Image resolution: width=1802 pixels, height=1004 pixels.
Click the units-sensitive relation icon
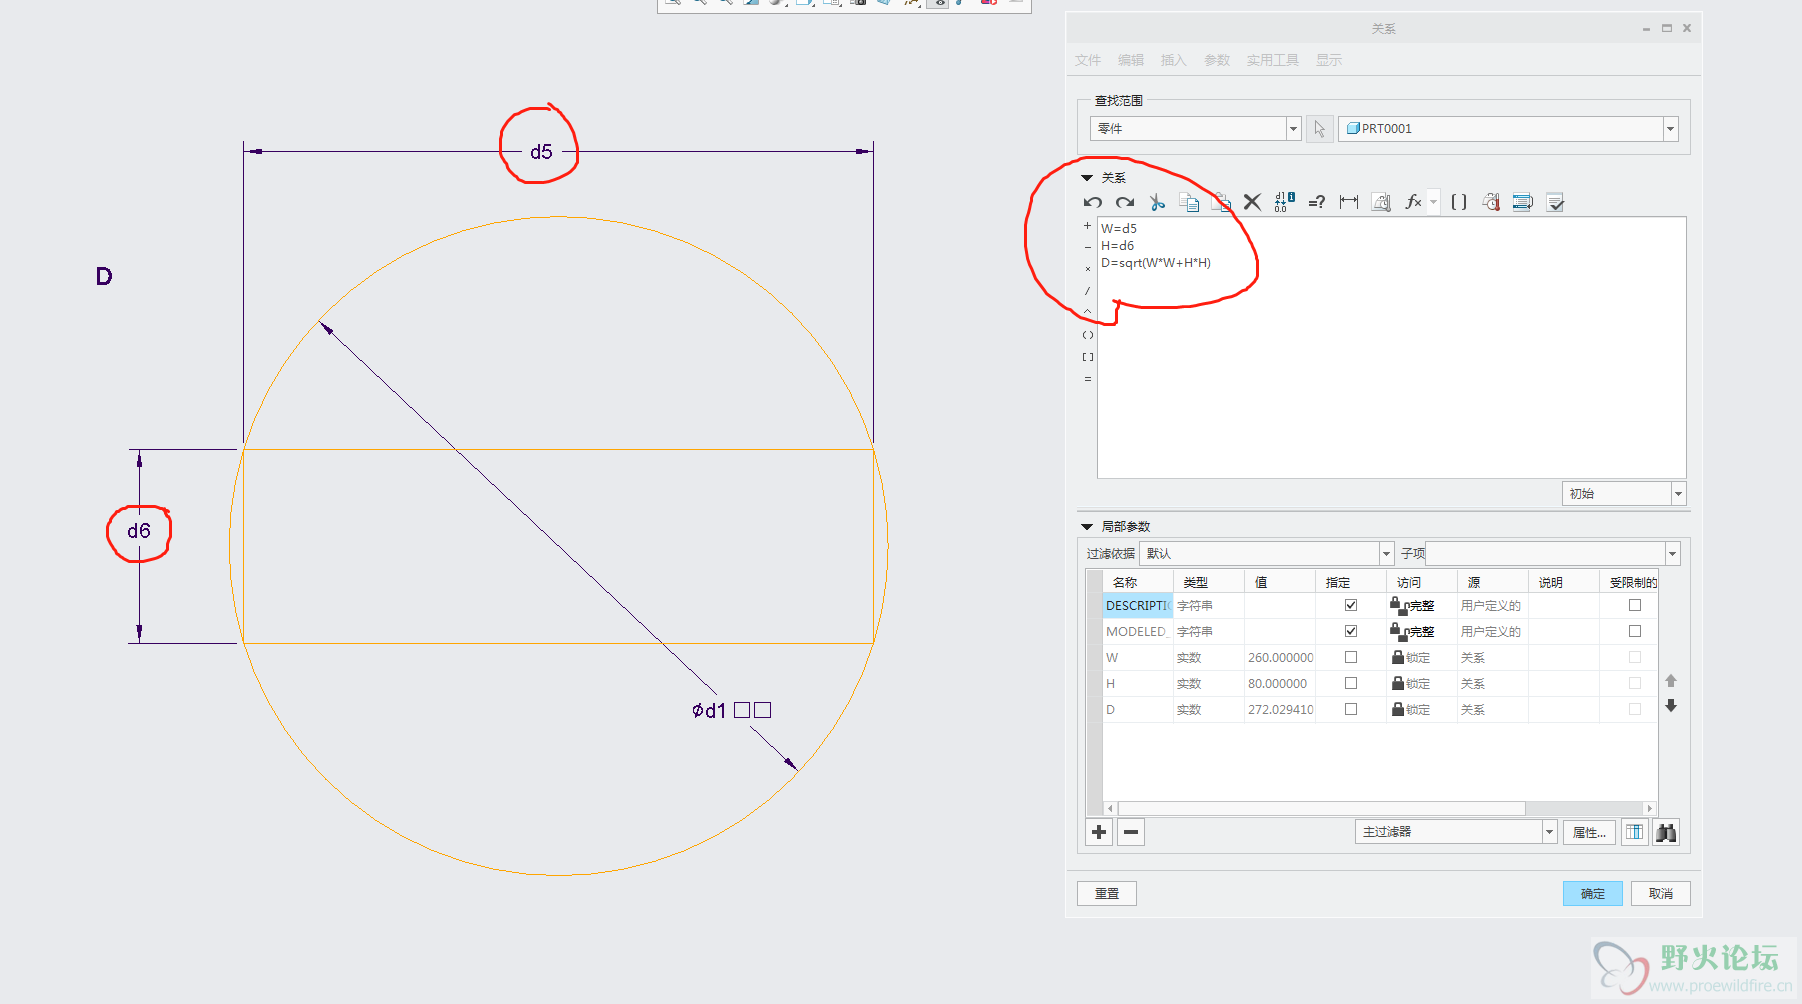(x=1491, y=202)
